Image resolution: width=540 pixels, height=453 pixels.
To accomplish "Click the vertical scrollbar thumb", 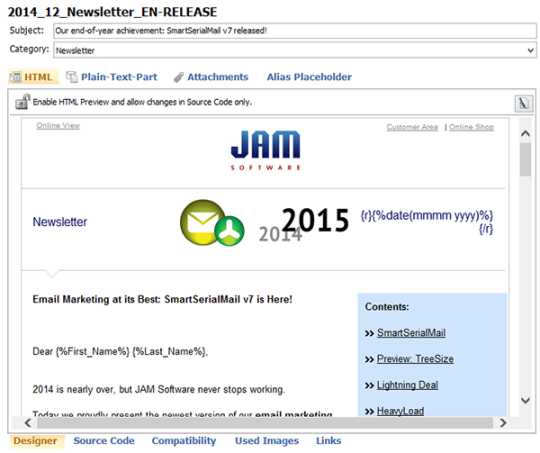I will click(x=525, y=159).
